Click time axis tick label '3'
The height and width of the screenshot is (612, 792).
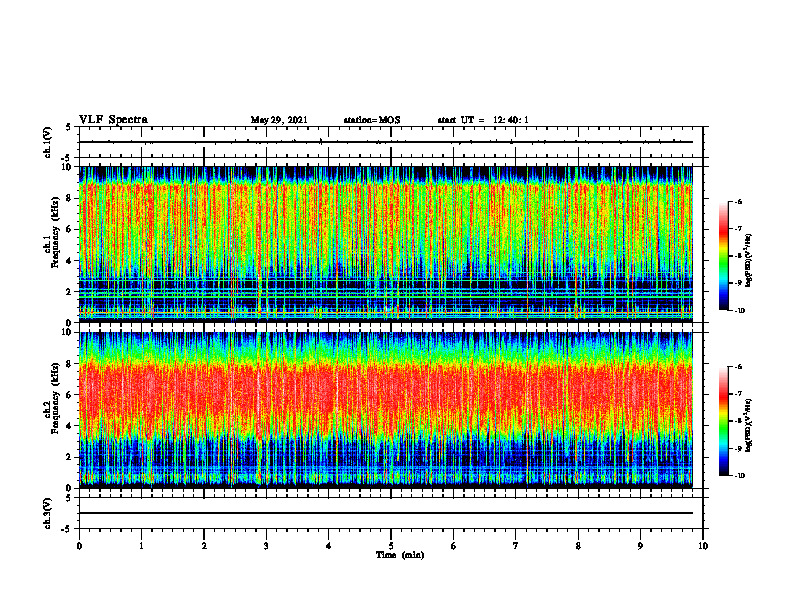click(266, 546)
